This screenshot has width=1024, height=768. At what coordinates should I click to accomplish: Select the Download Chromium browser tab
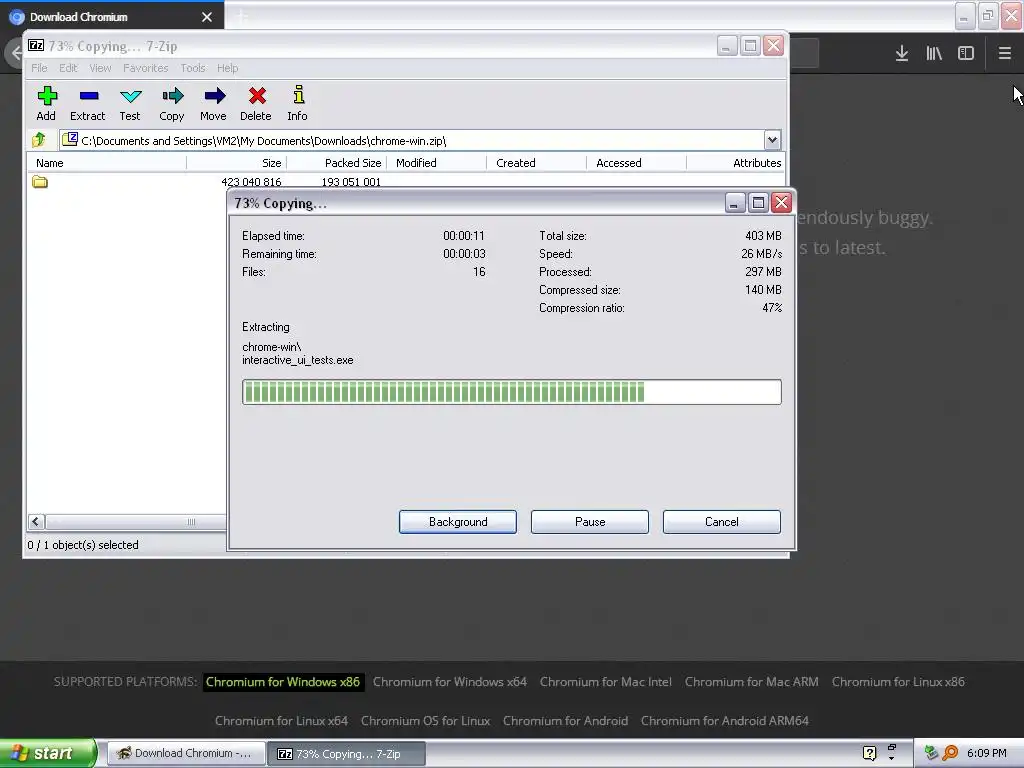tap(112, 16)
